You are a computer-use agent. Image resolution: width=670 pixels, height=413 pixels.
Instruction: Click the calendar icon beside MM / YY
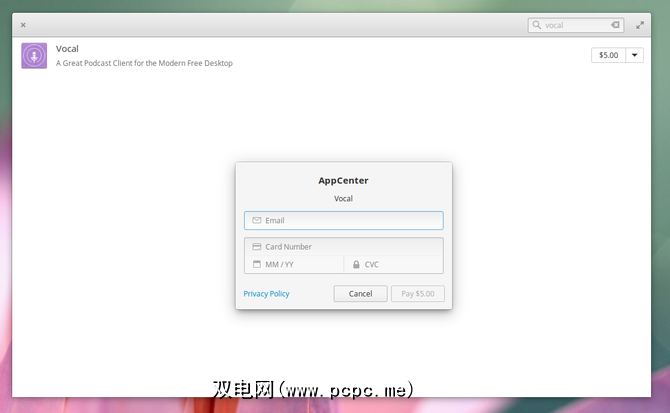tap(256, 264)
